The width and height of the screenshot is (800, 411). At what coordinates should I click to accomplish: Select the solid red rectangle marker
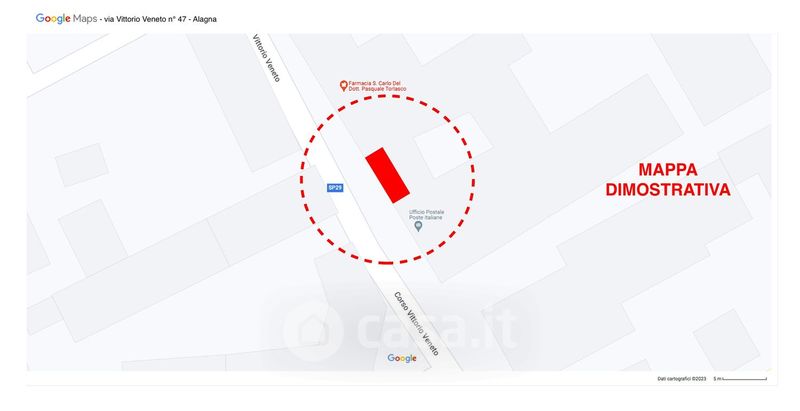(387, 175)
